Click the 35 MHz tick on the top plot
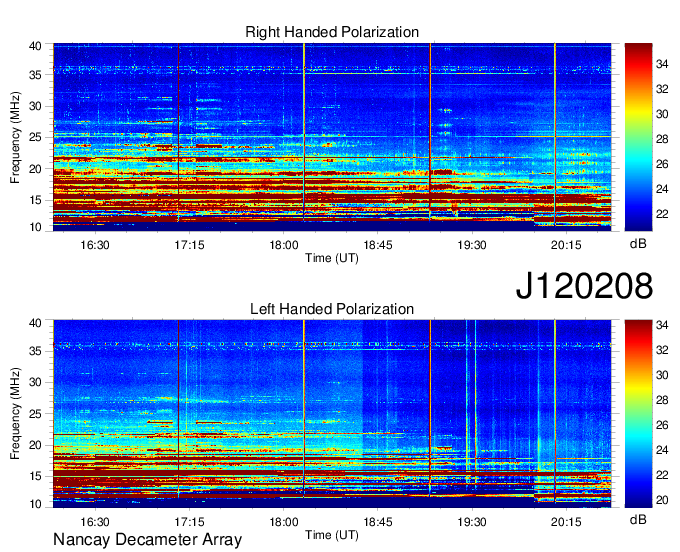Screen dimensions: 680x552 coord(35,75)
